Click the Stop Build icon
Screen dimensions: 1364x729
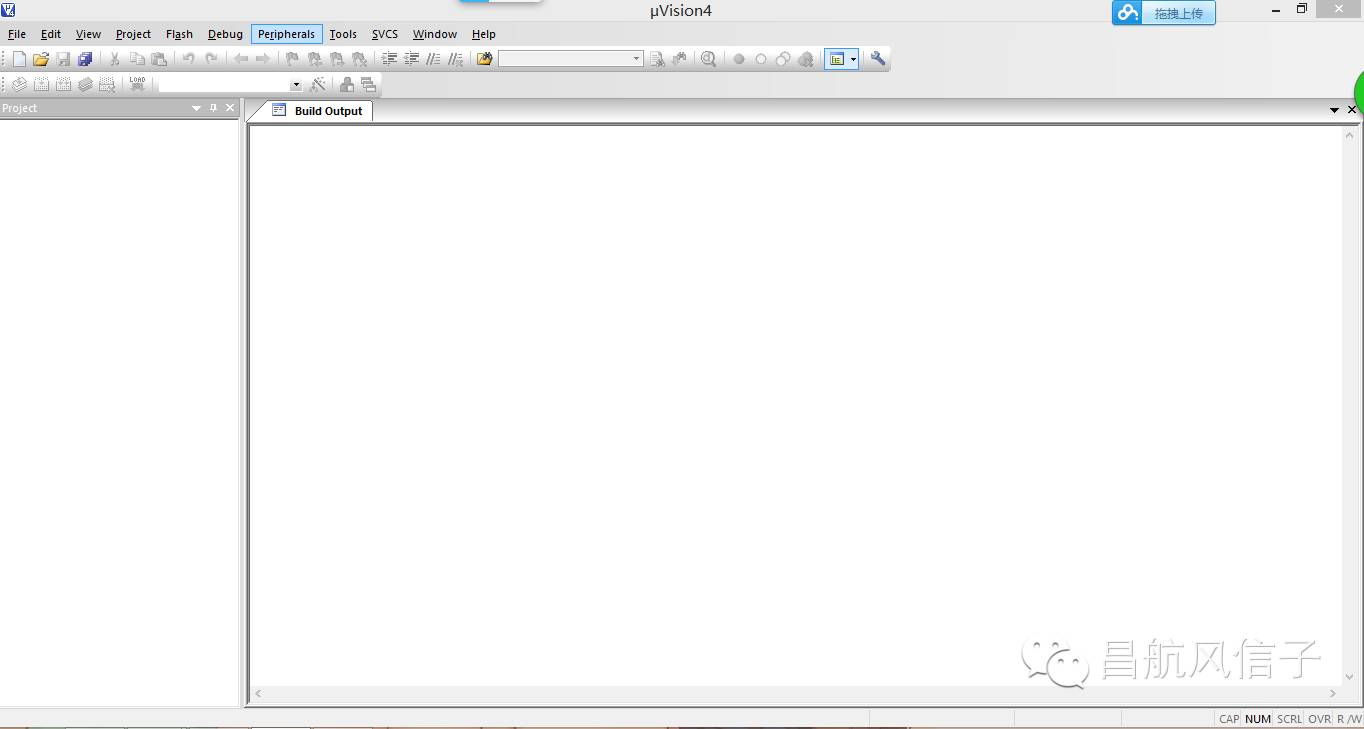pos(107,84)
